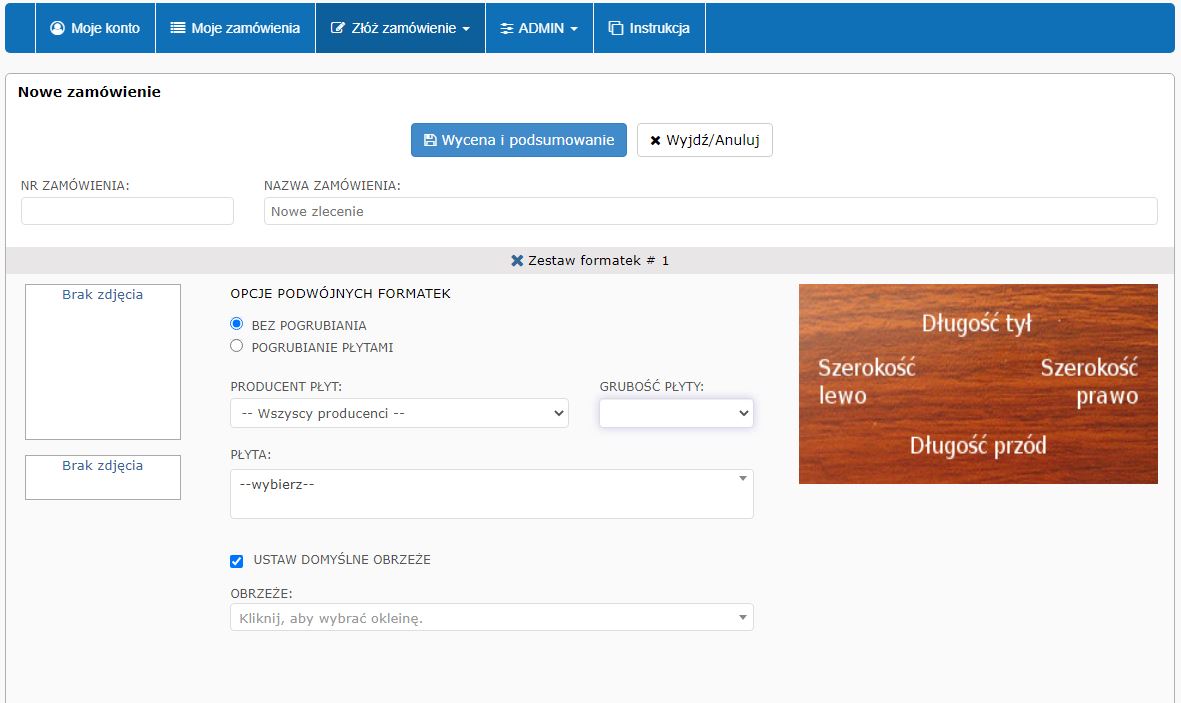
Task: Click the NR ZAMÓWIENIA input field
Action: pyautogui.click(x=127, y=211)
